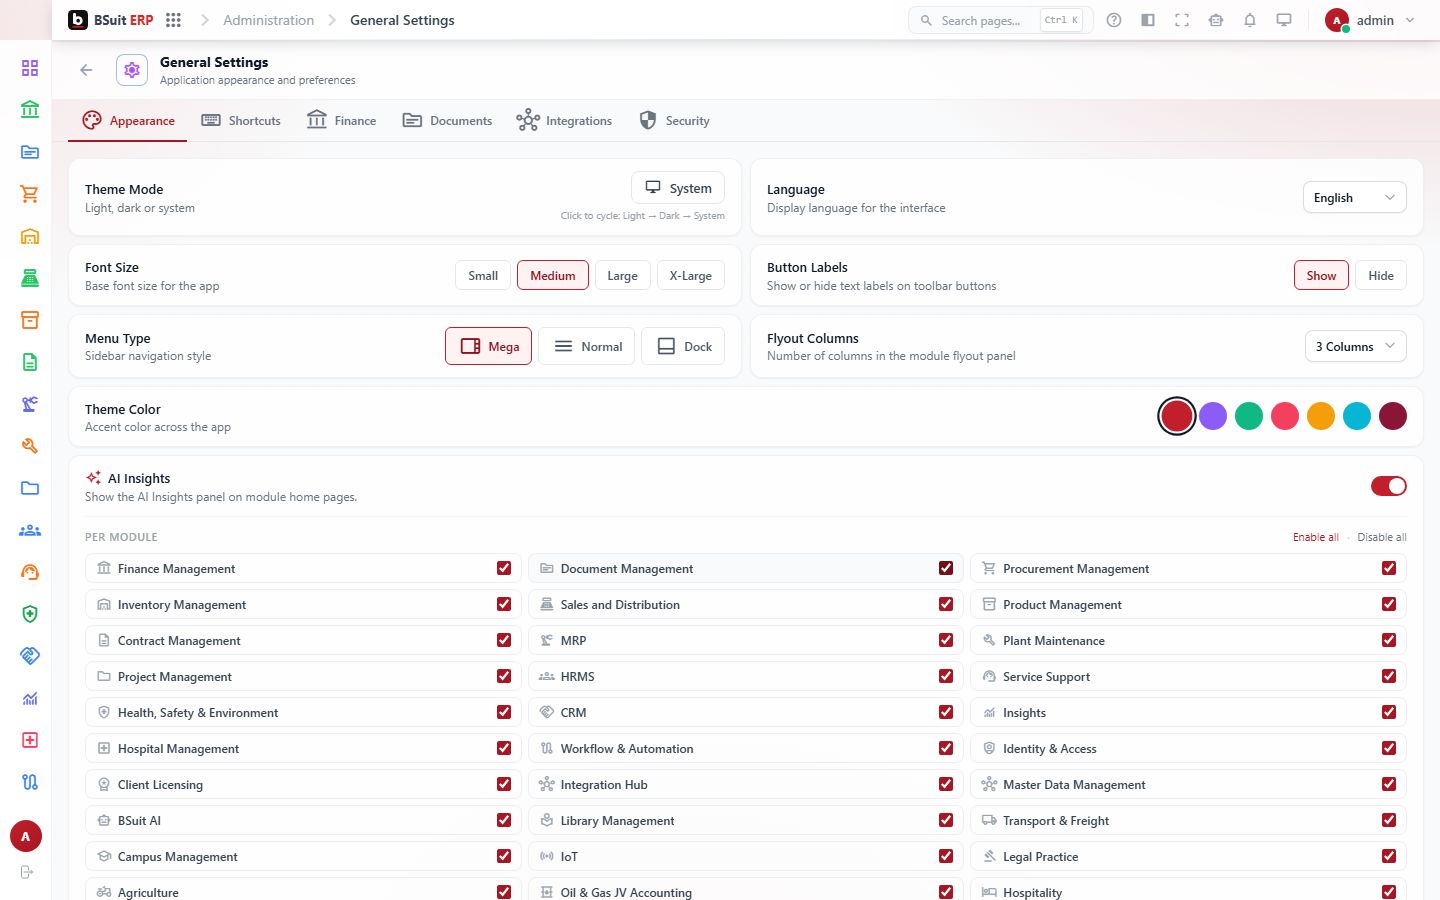
Task: Open the shopping cart procurement sidebar icon
Action: [30, 194]
